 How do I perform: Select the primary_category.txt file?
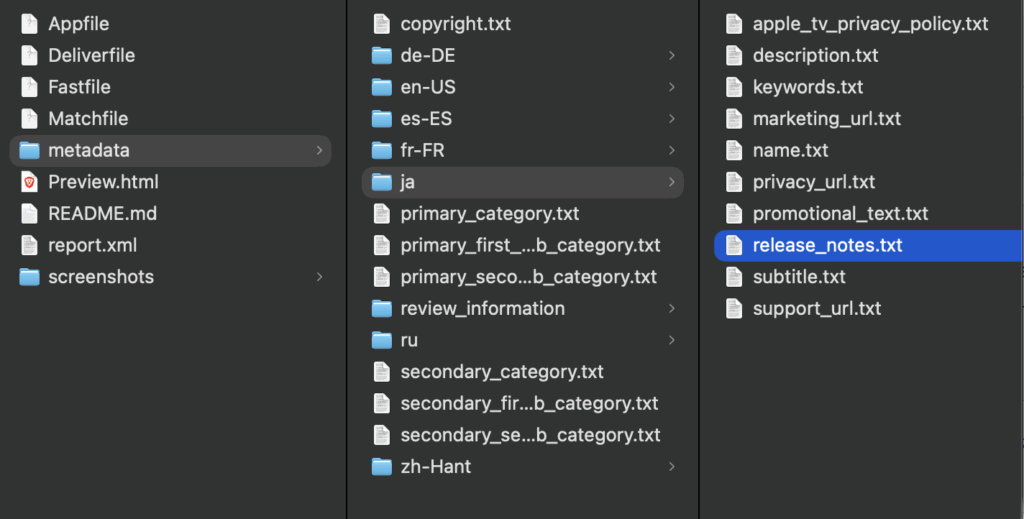[x=489, y=214]
